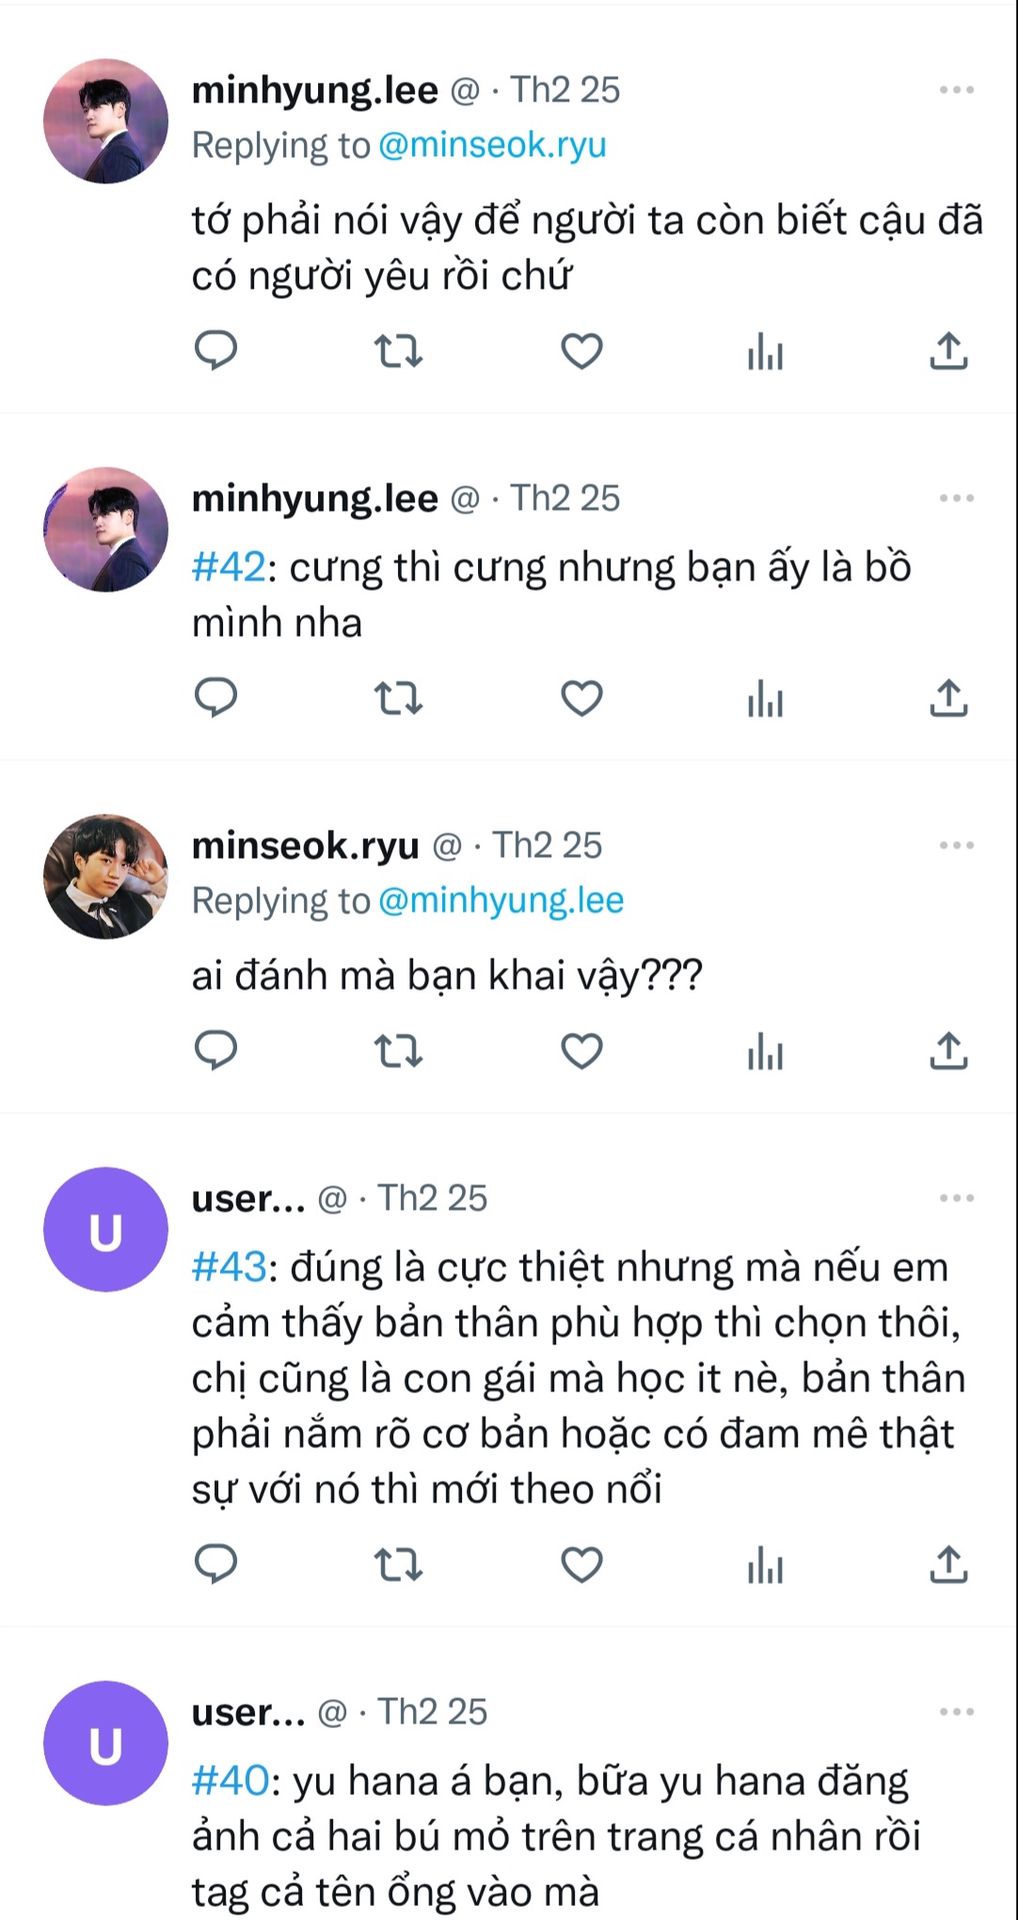The width and height of the screenshot is (1018, 1920).
Task: Open the @minseok.ryu mention link
Action: (492, 145)
